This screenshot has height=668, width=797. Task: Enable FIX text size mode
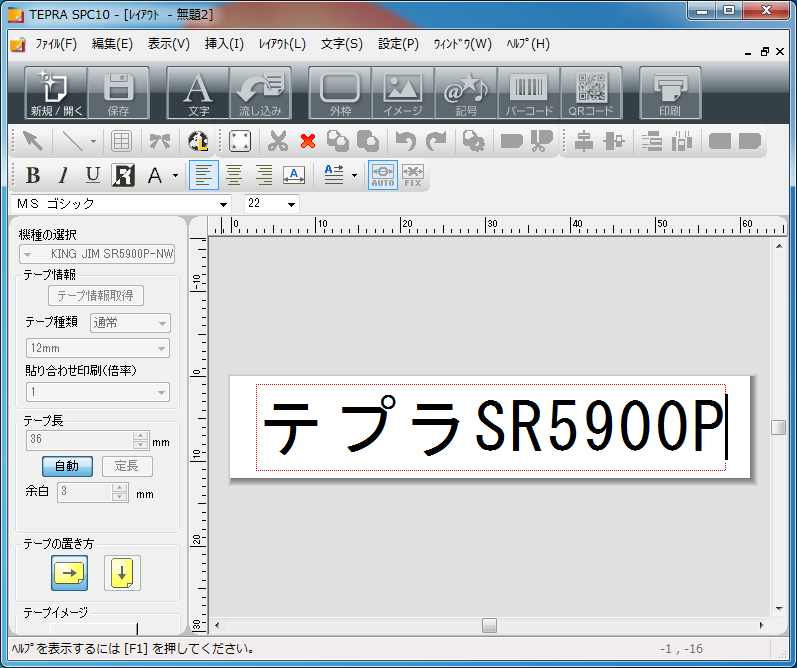(x=413, y=175)
